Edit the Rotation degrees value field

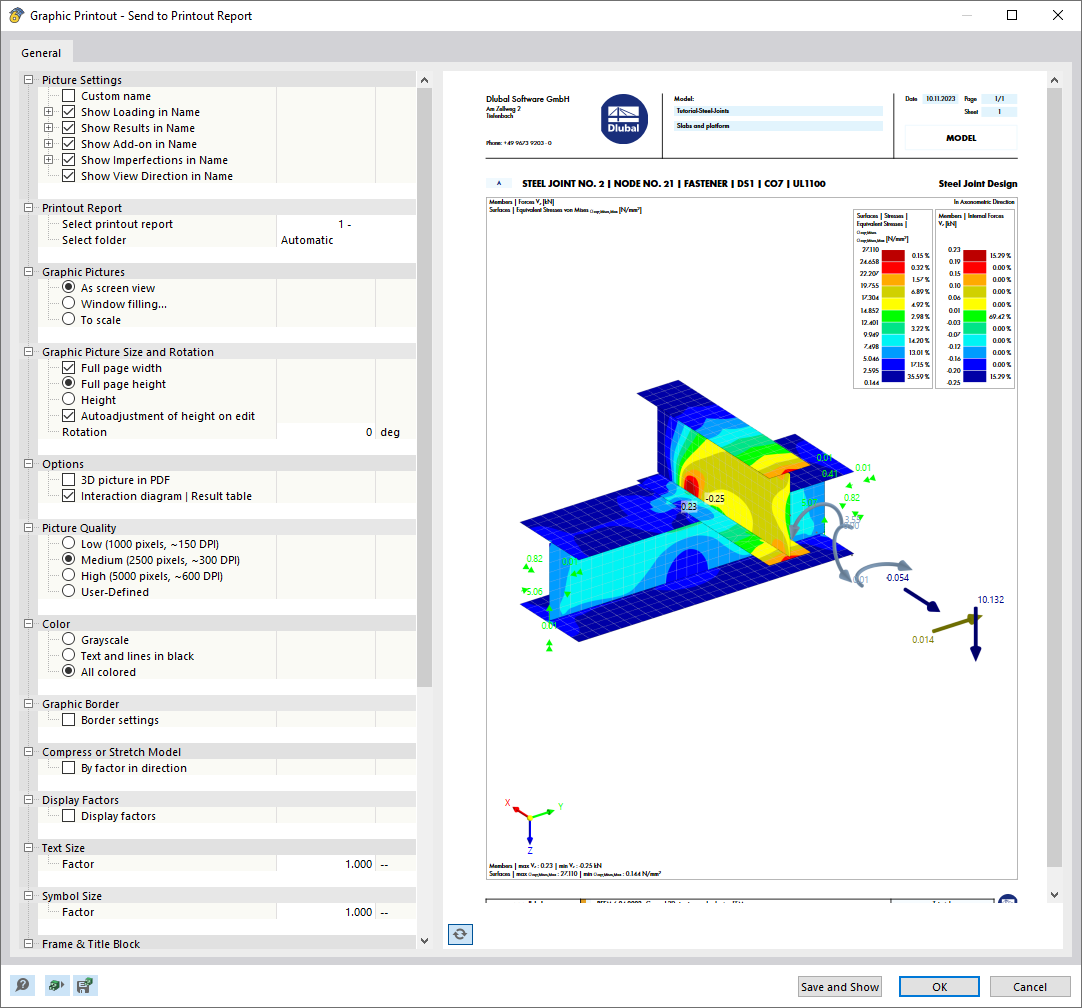pyautogui.click(x=326, y=432)
